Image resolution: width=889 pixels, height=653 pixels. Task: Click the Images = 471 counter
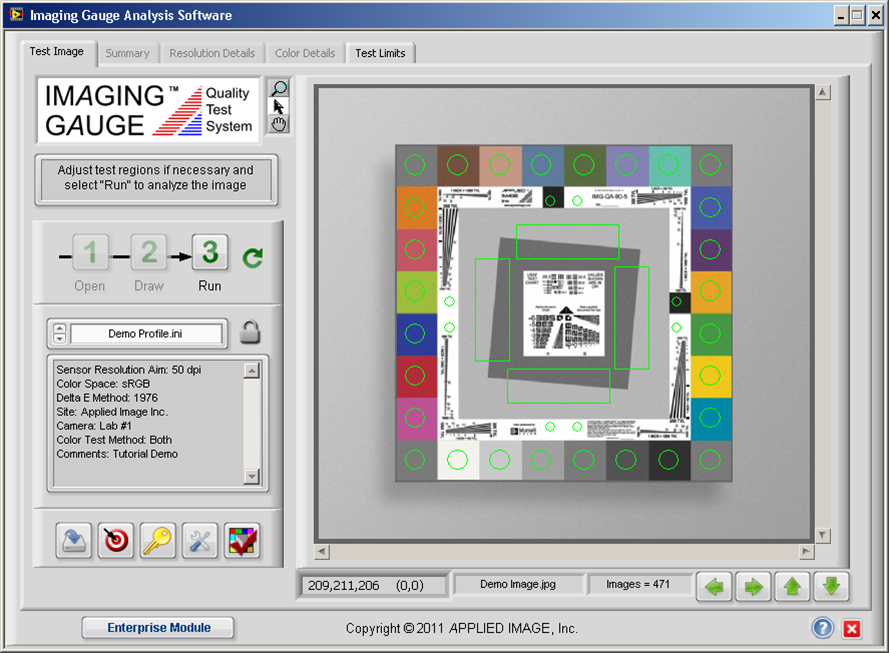(638, 584)
